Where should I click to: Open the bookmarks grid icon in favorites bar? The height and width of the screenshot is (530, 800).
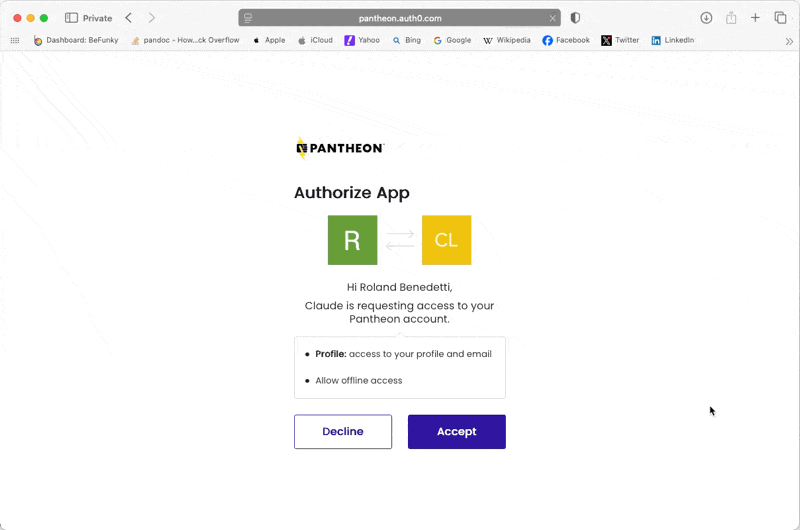click(x=15, y=41)
